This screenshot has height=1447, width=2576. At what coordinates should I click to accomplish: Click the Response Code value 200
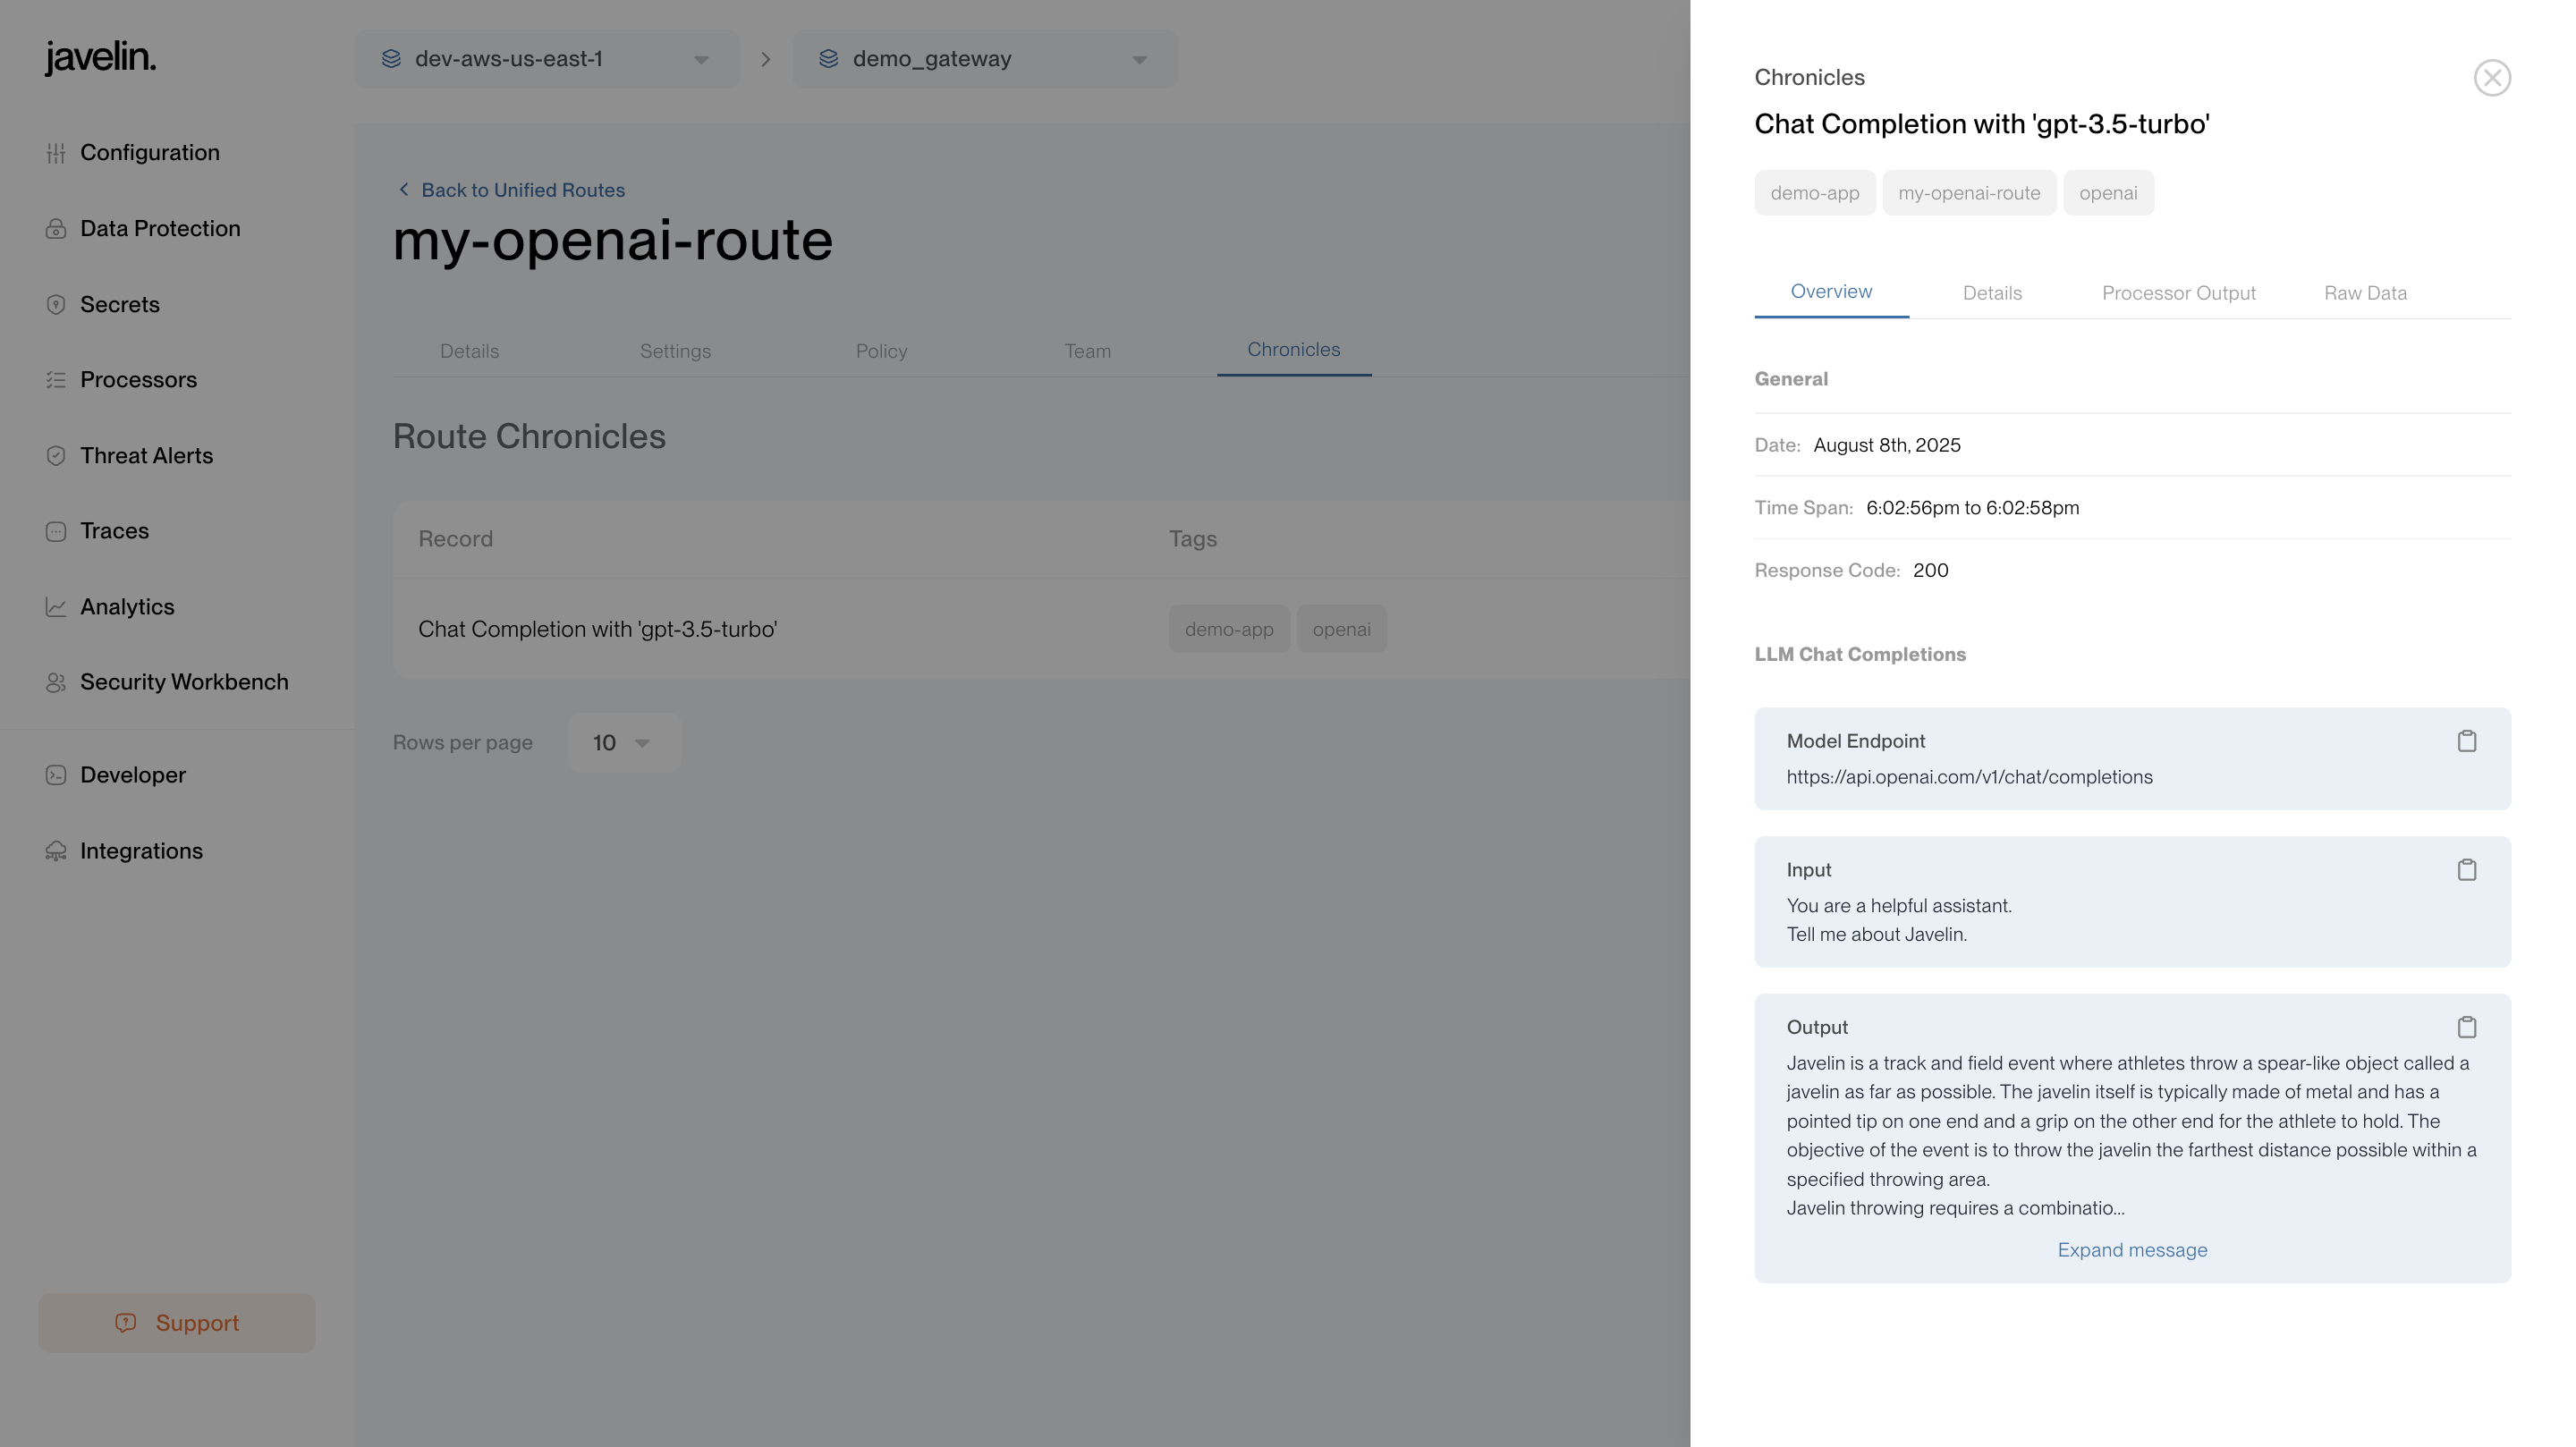click(1930, 570)
